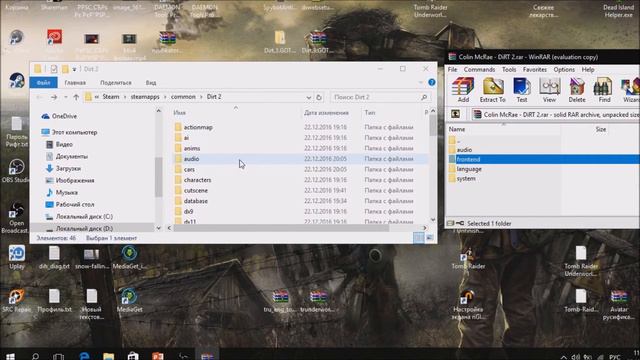Open the File menu in WinRAR
This screenshot has height=360, width=640.
click(x=452, y=70)
